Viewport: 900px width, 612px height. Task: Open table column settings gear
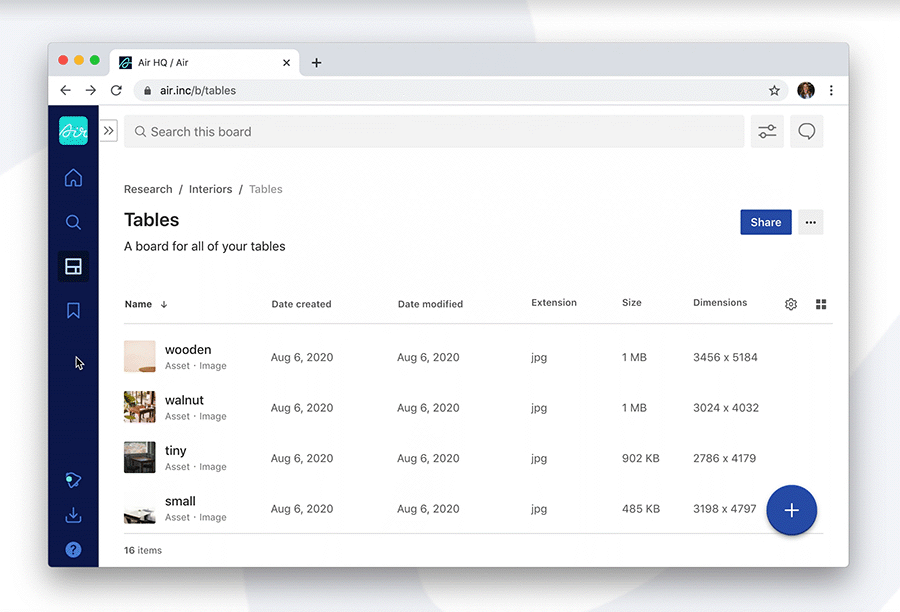point(791,304)
